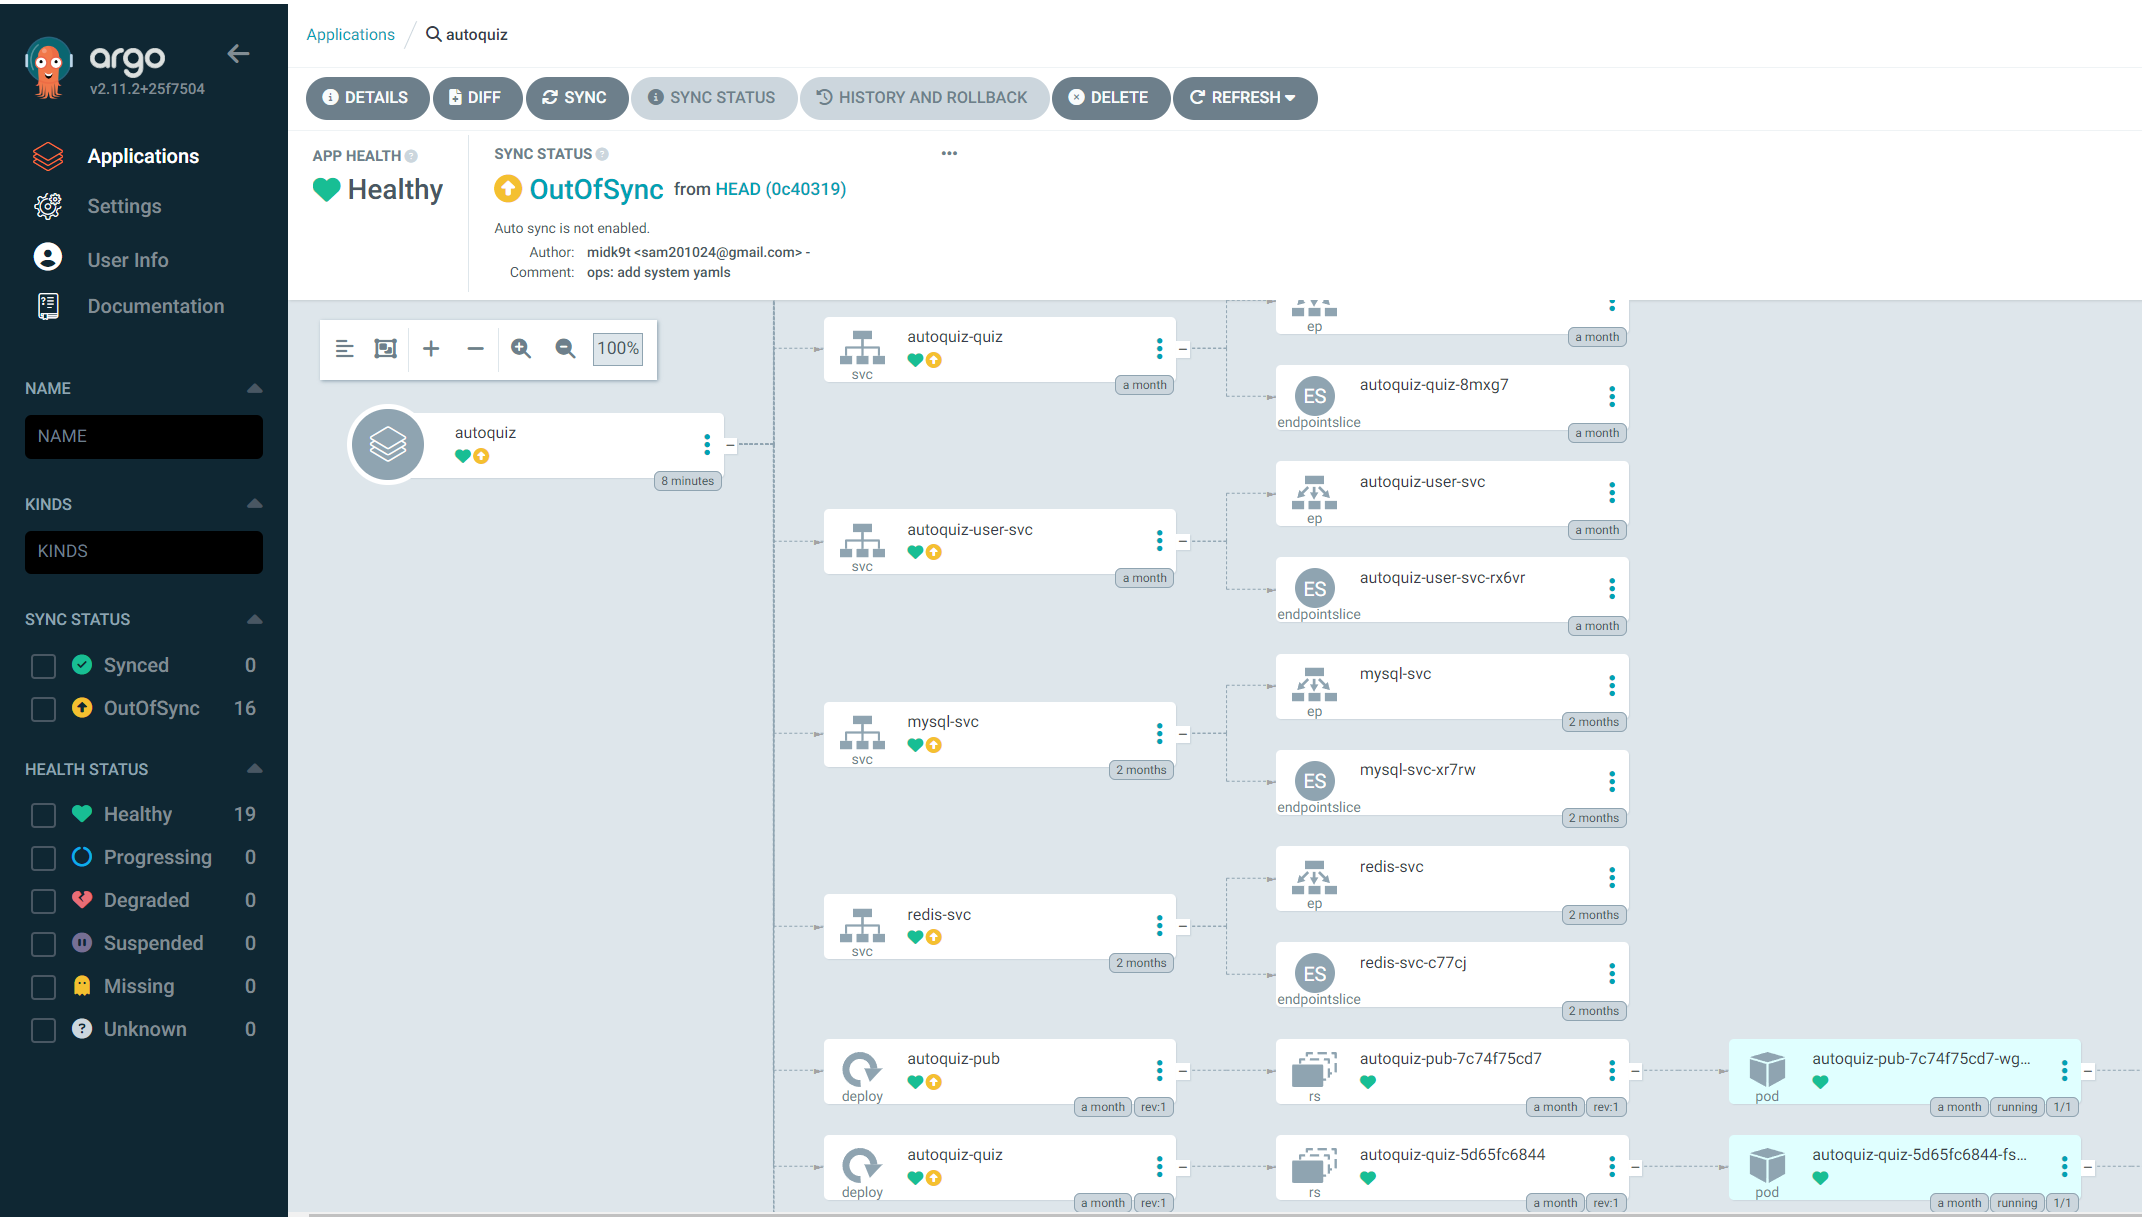Open Settings in the sidebar
2142x1217 pixels.
pyautogui.click(x=124, y=206)
